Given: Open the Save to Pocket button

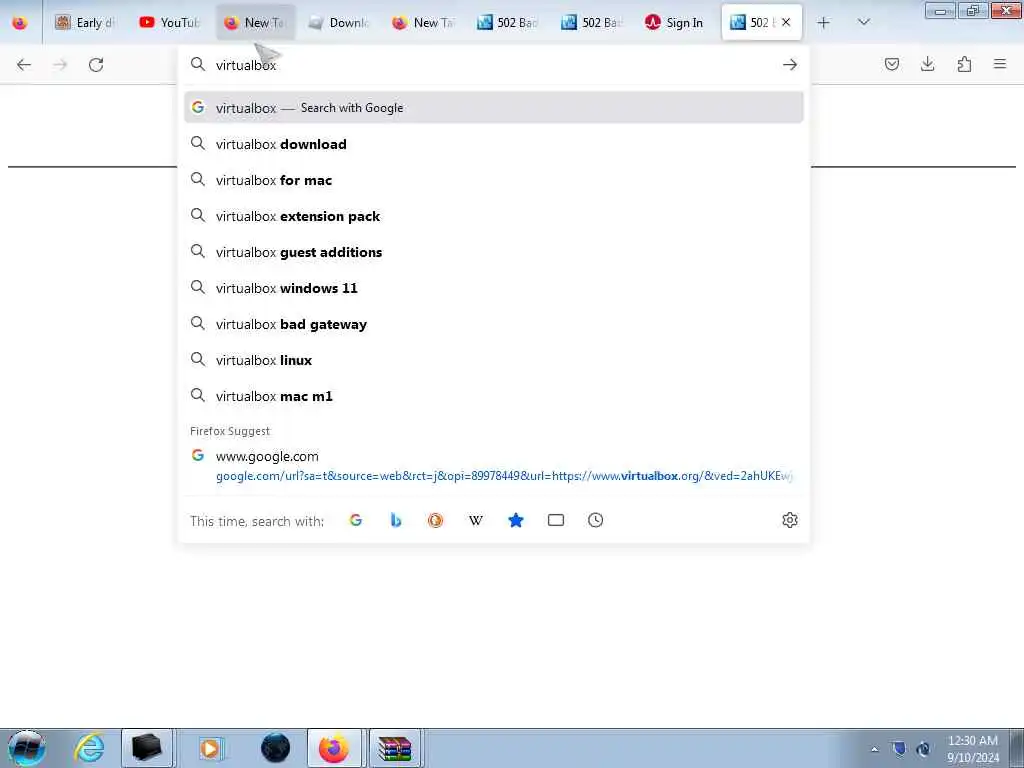Looking at the screenshot, I should point(891,64).
